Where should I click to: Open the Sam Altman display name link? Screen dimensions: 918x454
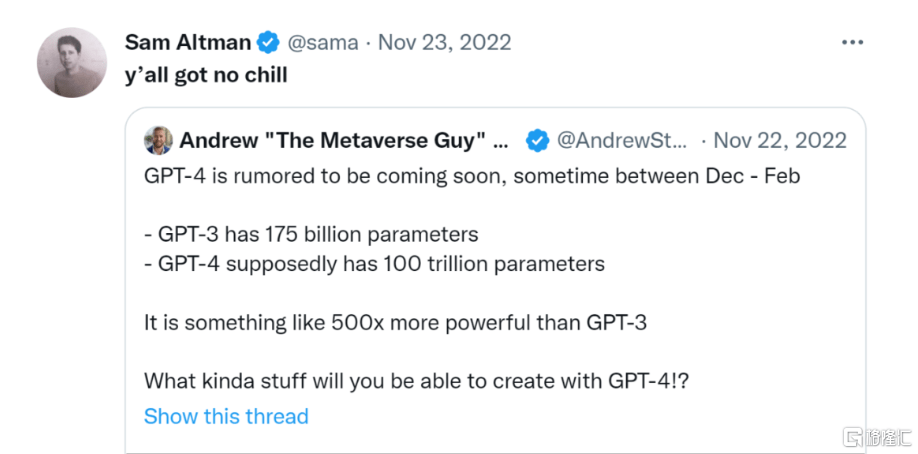click(x=187, y=42)
